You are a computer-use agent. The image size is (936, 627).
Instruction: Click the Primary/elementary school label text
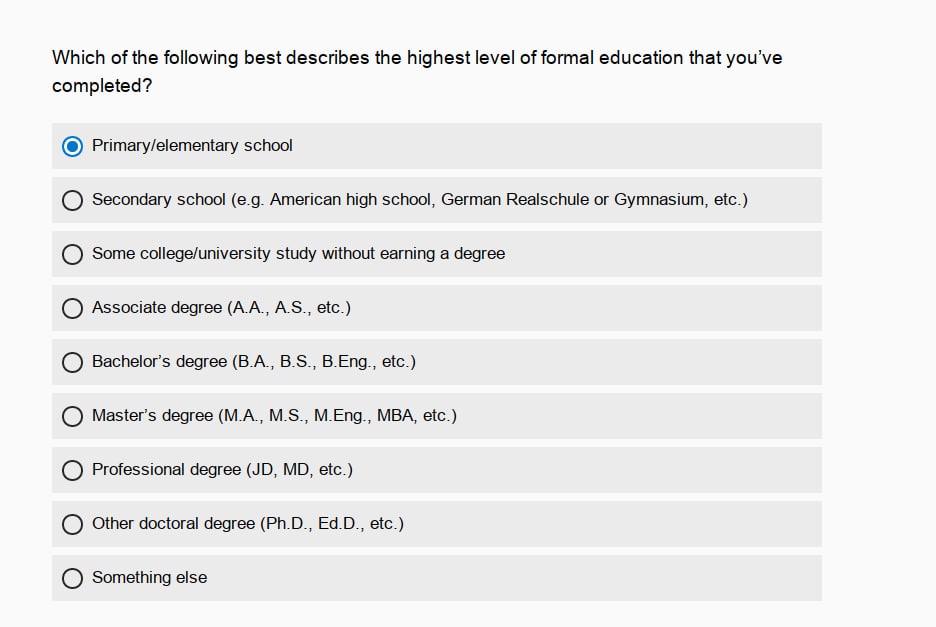pyautogui.click(x=192, y=146)
